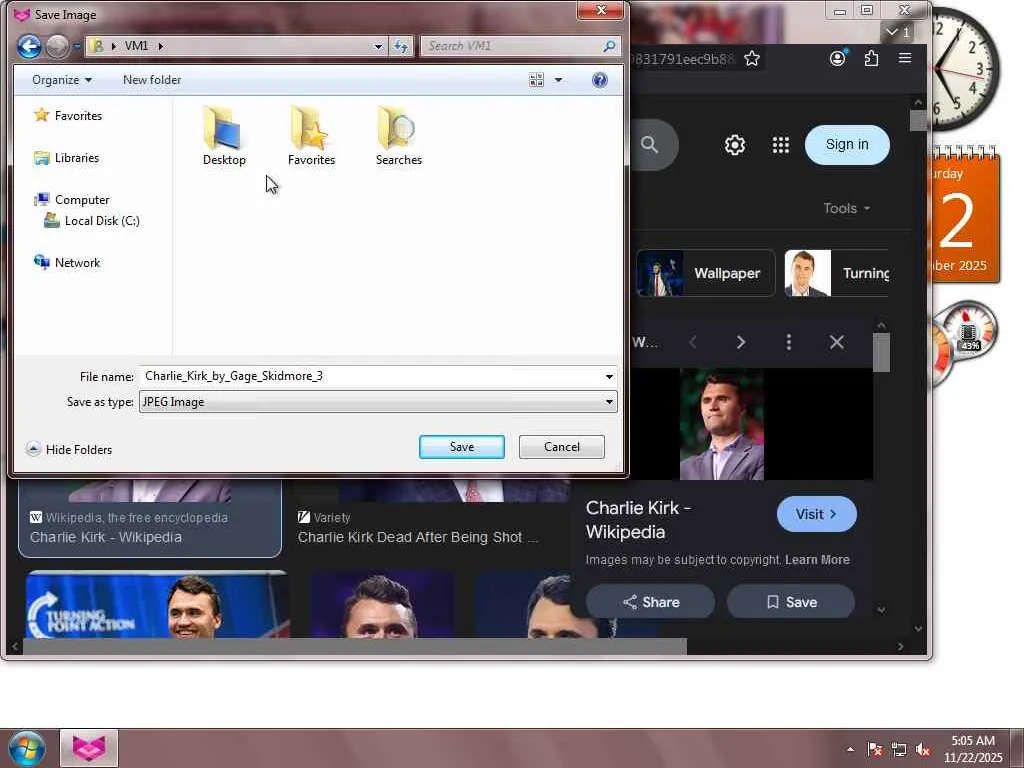Viewport: 1024px width, 768px height.
Task: Click the network tray icon
Action: [899, 750]
